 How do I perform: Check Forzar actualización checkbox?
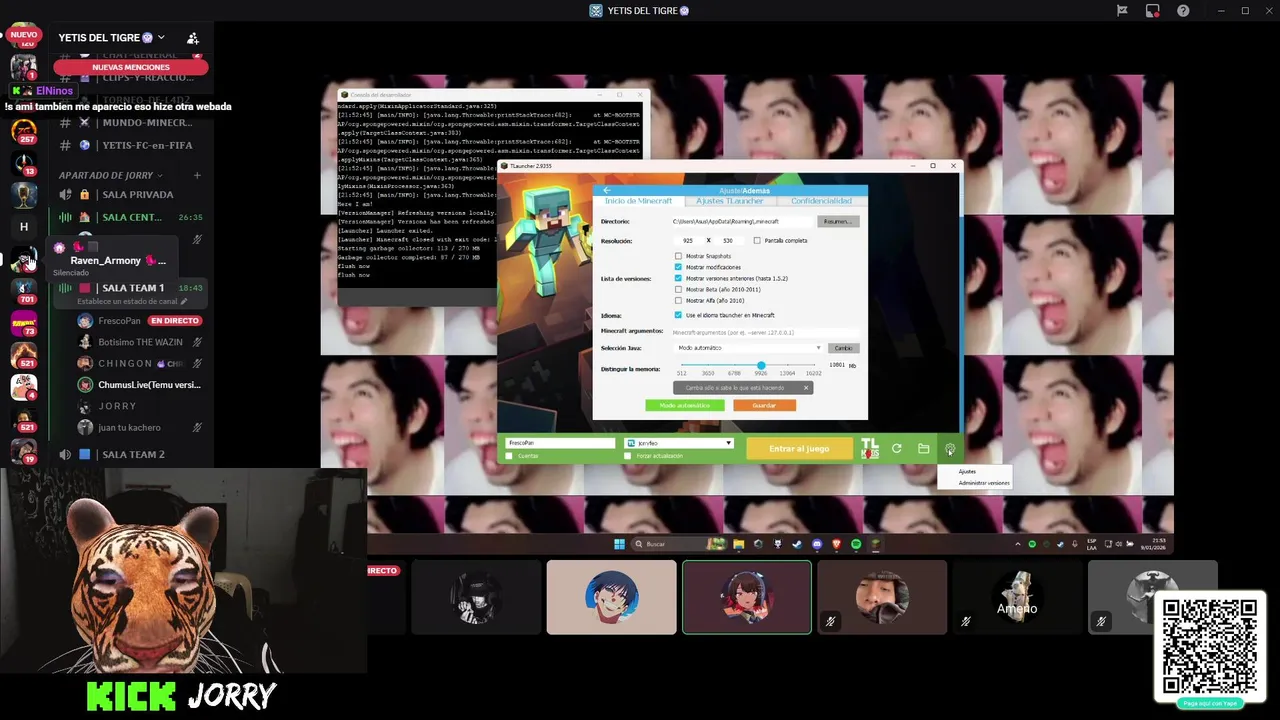(x=628, y=456)
